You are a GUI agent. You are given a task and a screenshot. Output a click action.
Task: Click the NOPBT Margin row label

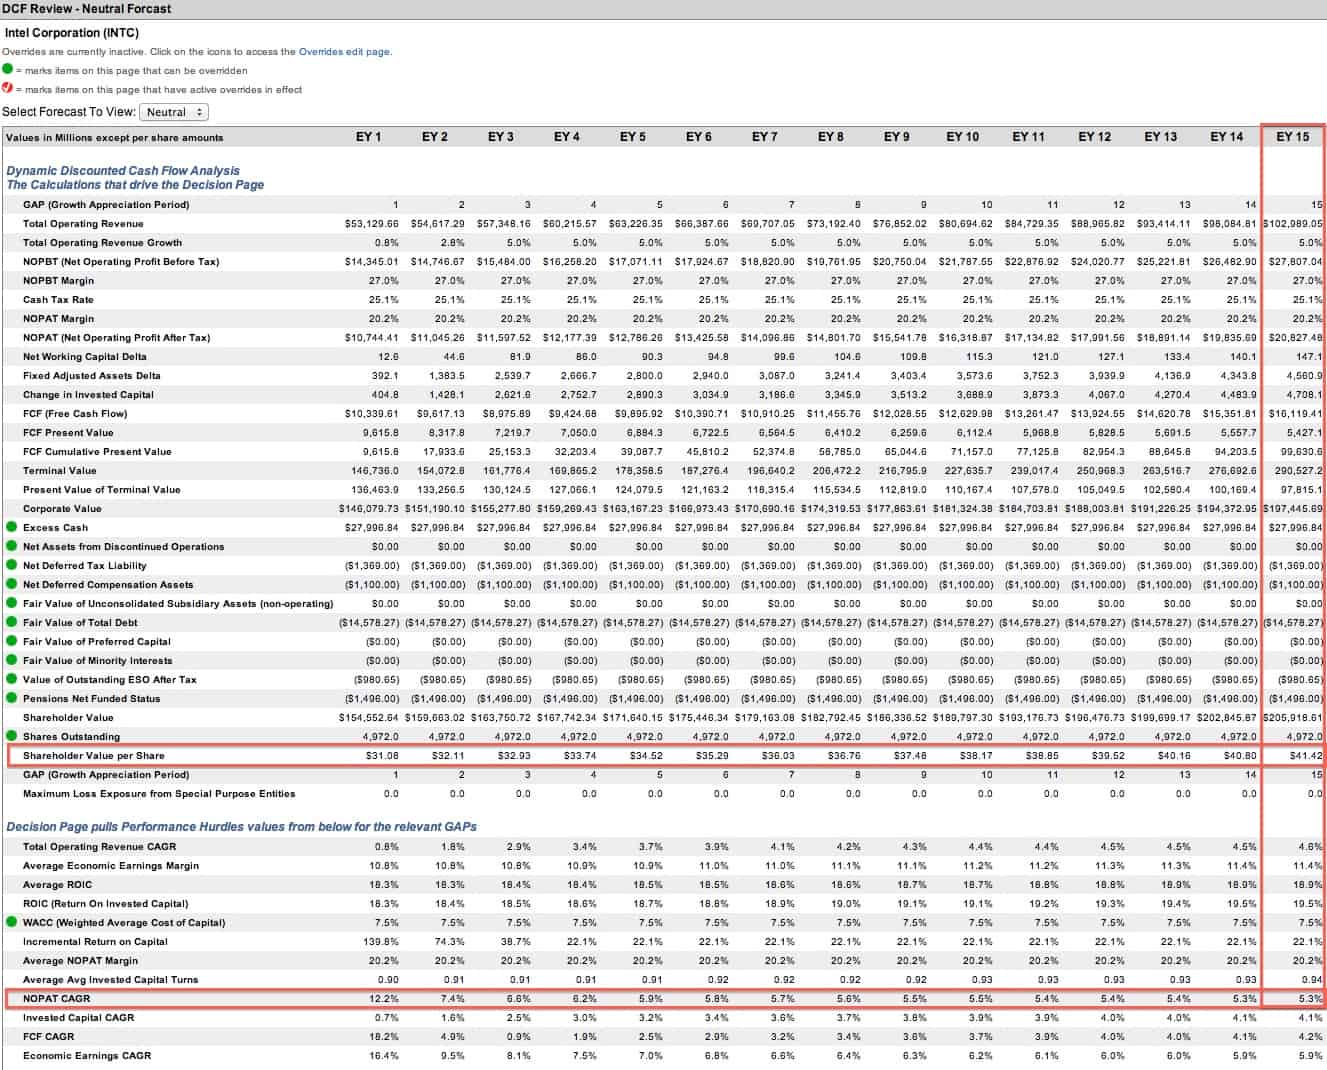(x=58, y=281)
